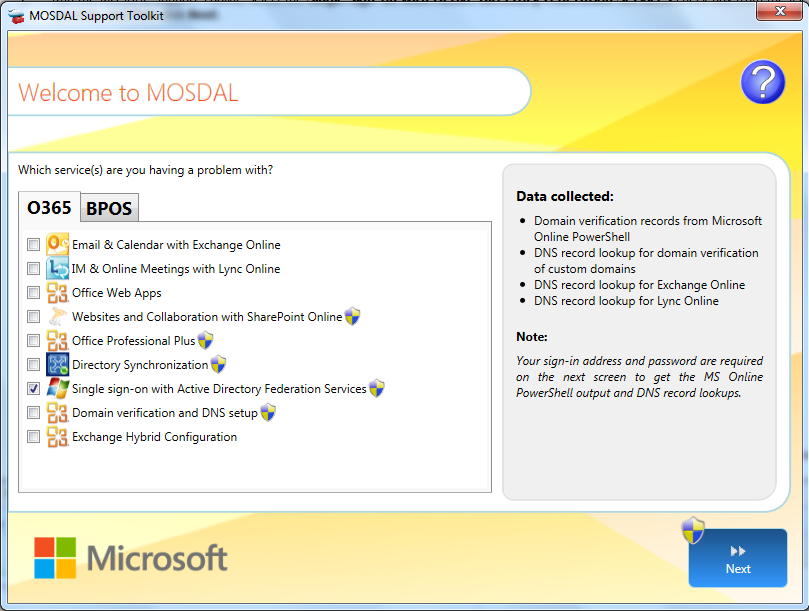
Task: Check IM & Online Meetings with Lync Online
Action: pyautogui.click(x=34, y=268)
